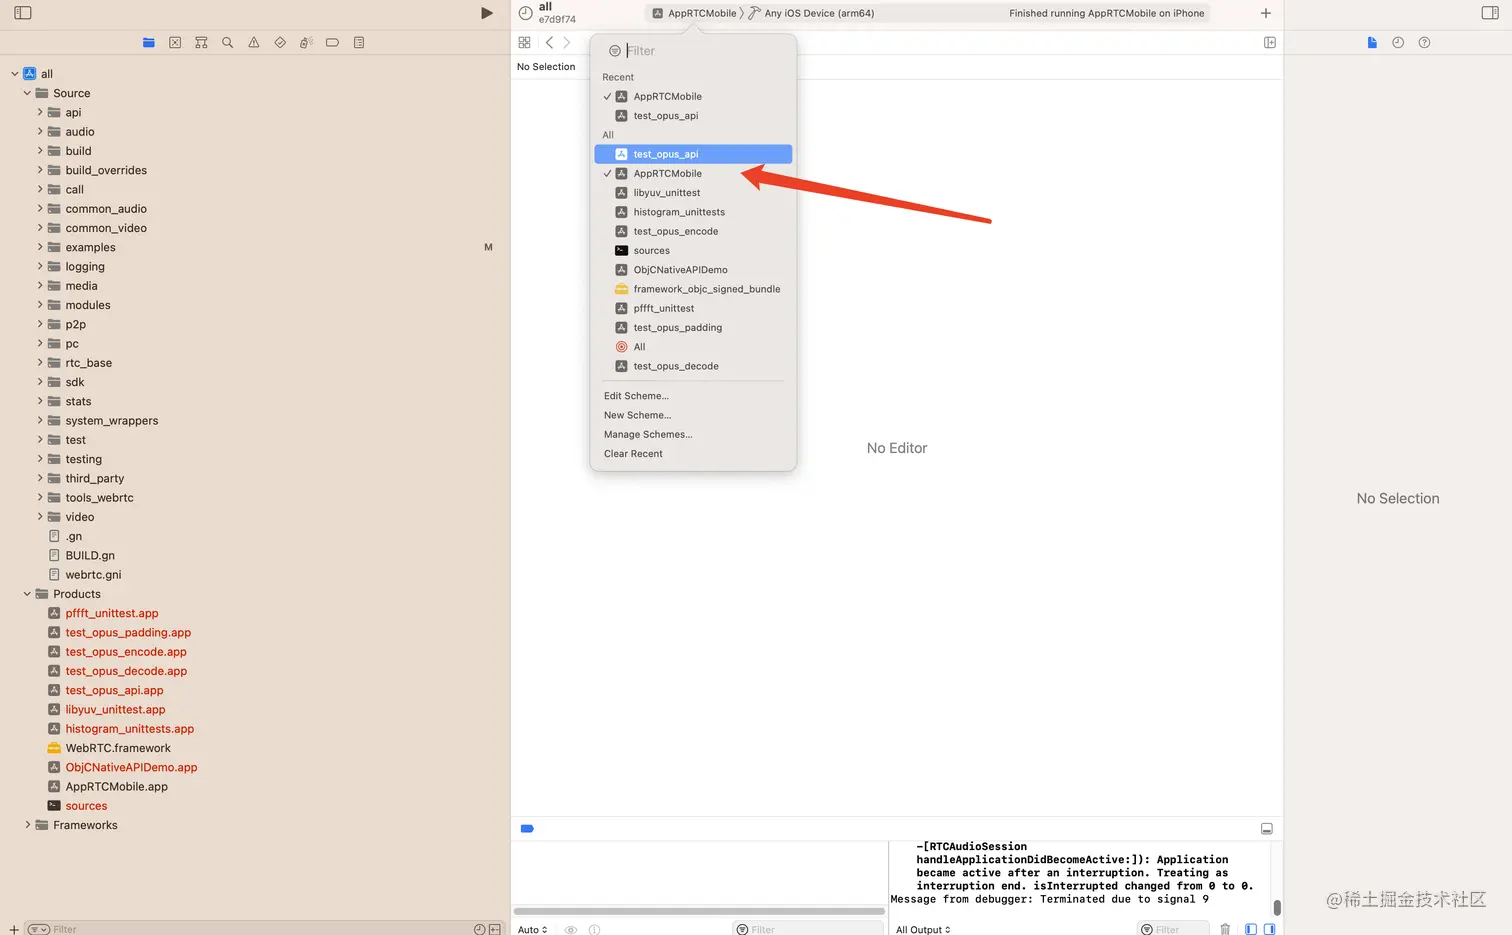This screenshot has height=935, width=1512.
Task: Open the project navigator folder icon
Action: coord(149,42)
